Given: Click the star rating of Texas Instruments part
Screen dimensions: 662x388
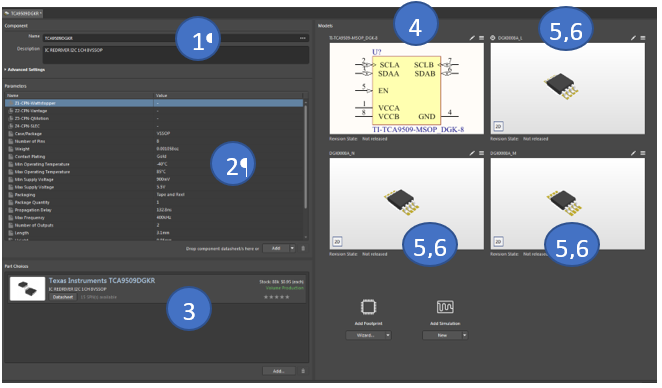Looking at the screenshot, I should 277,297.
